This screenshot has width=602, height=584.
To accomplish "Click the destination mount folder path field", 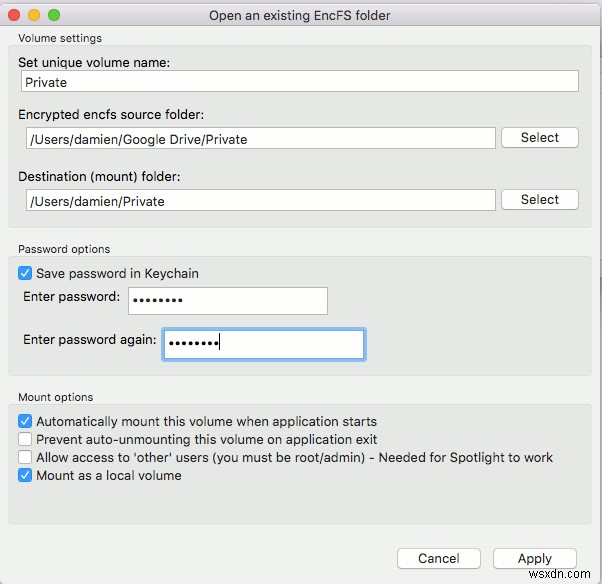I will coord(261,200).
